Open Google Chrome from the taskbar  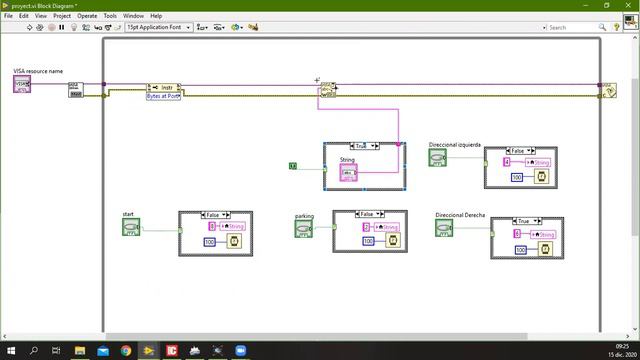(126, 351)
